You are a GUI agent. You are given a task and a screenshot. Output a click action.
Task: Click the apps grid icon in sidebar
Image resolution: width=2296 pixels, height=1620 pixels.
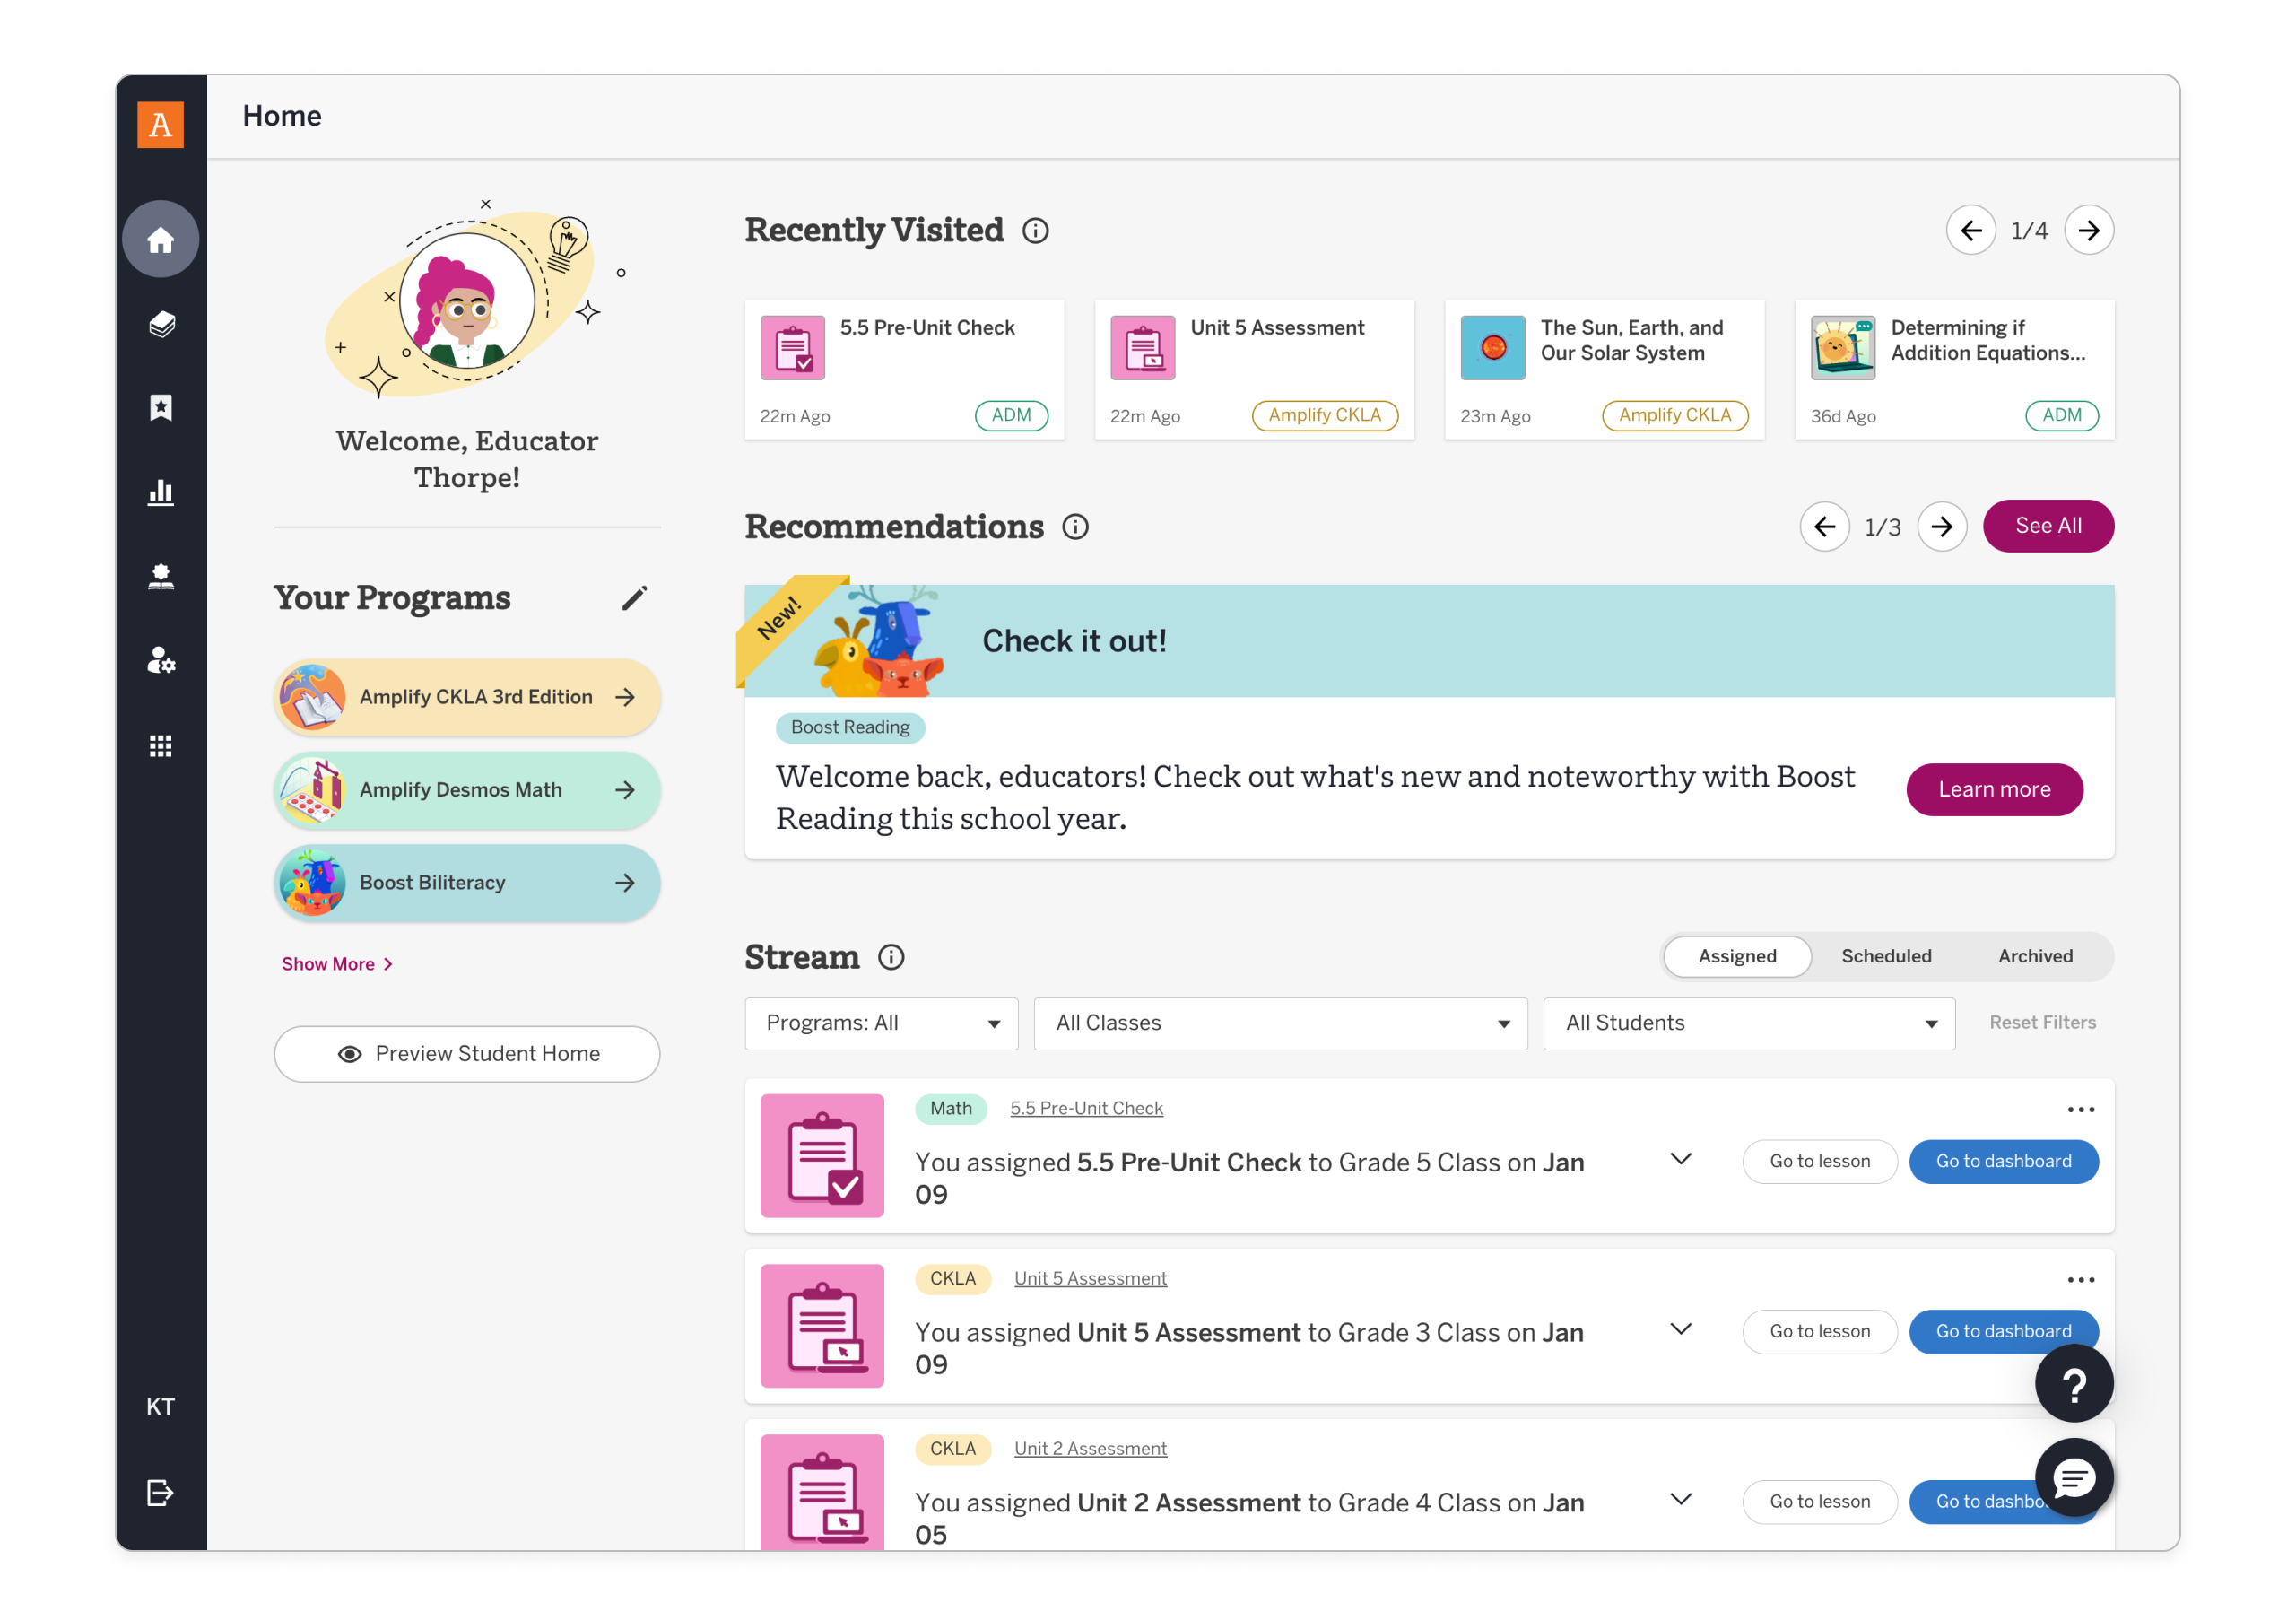click(x=161, y=745)
